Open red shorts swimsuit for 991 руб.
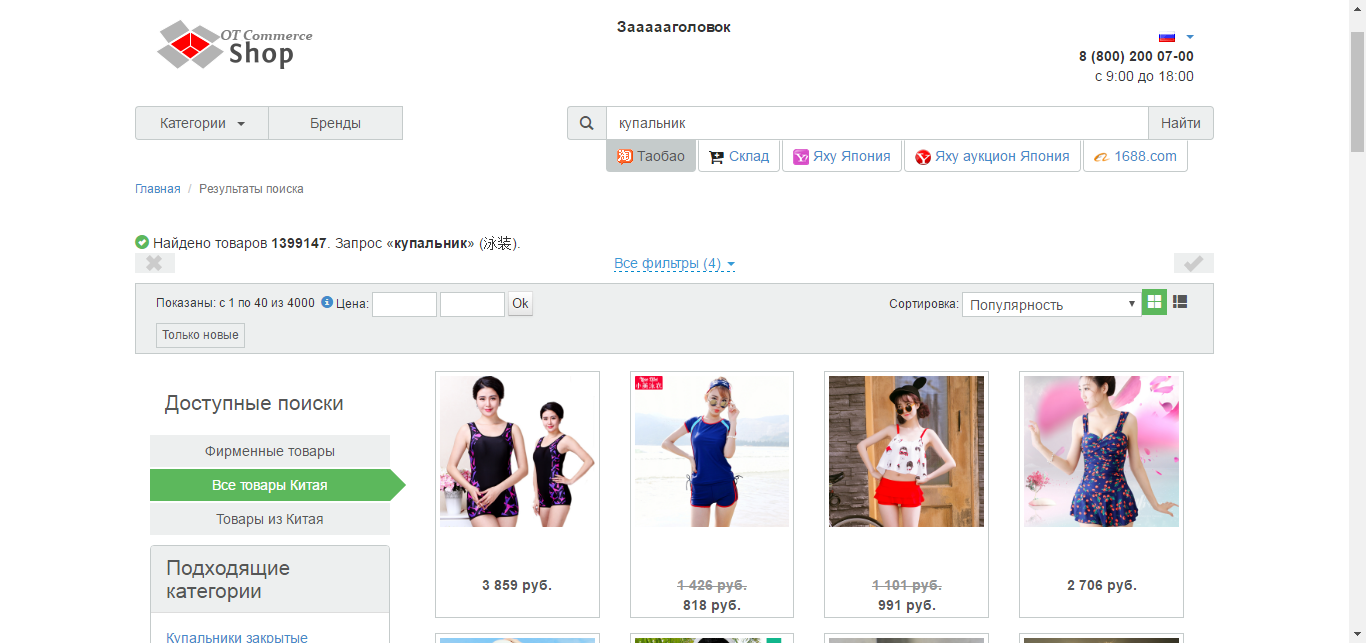Viewport: 1366px width, 643px height. click(x=906, y=494)
